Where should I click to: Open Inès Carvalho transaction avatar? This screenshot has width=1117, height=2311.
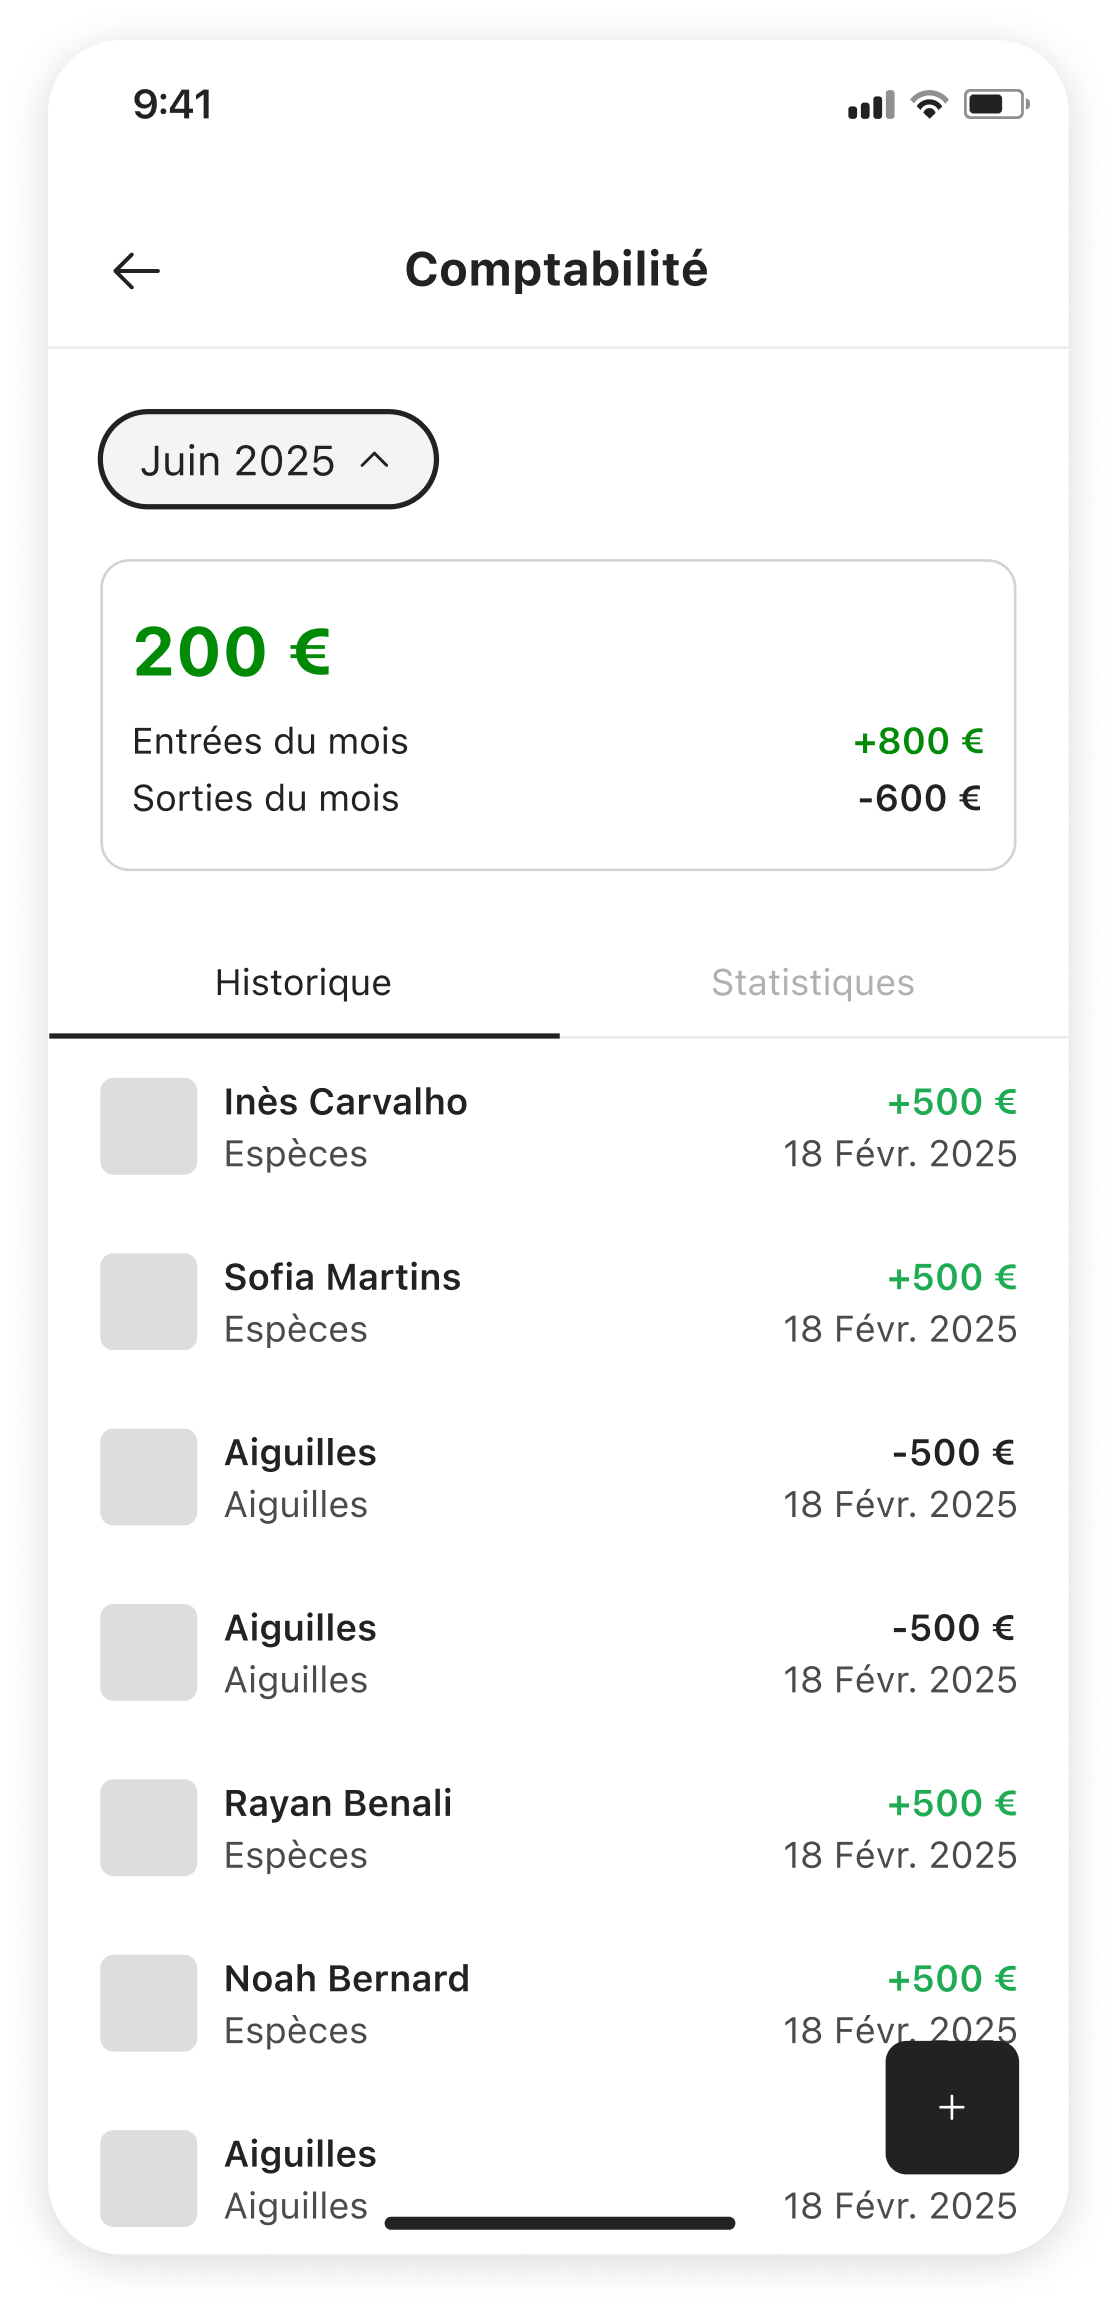coord(149,1126)
